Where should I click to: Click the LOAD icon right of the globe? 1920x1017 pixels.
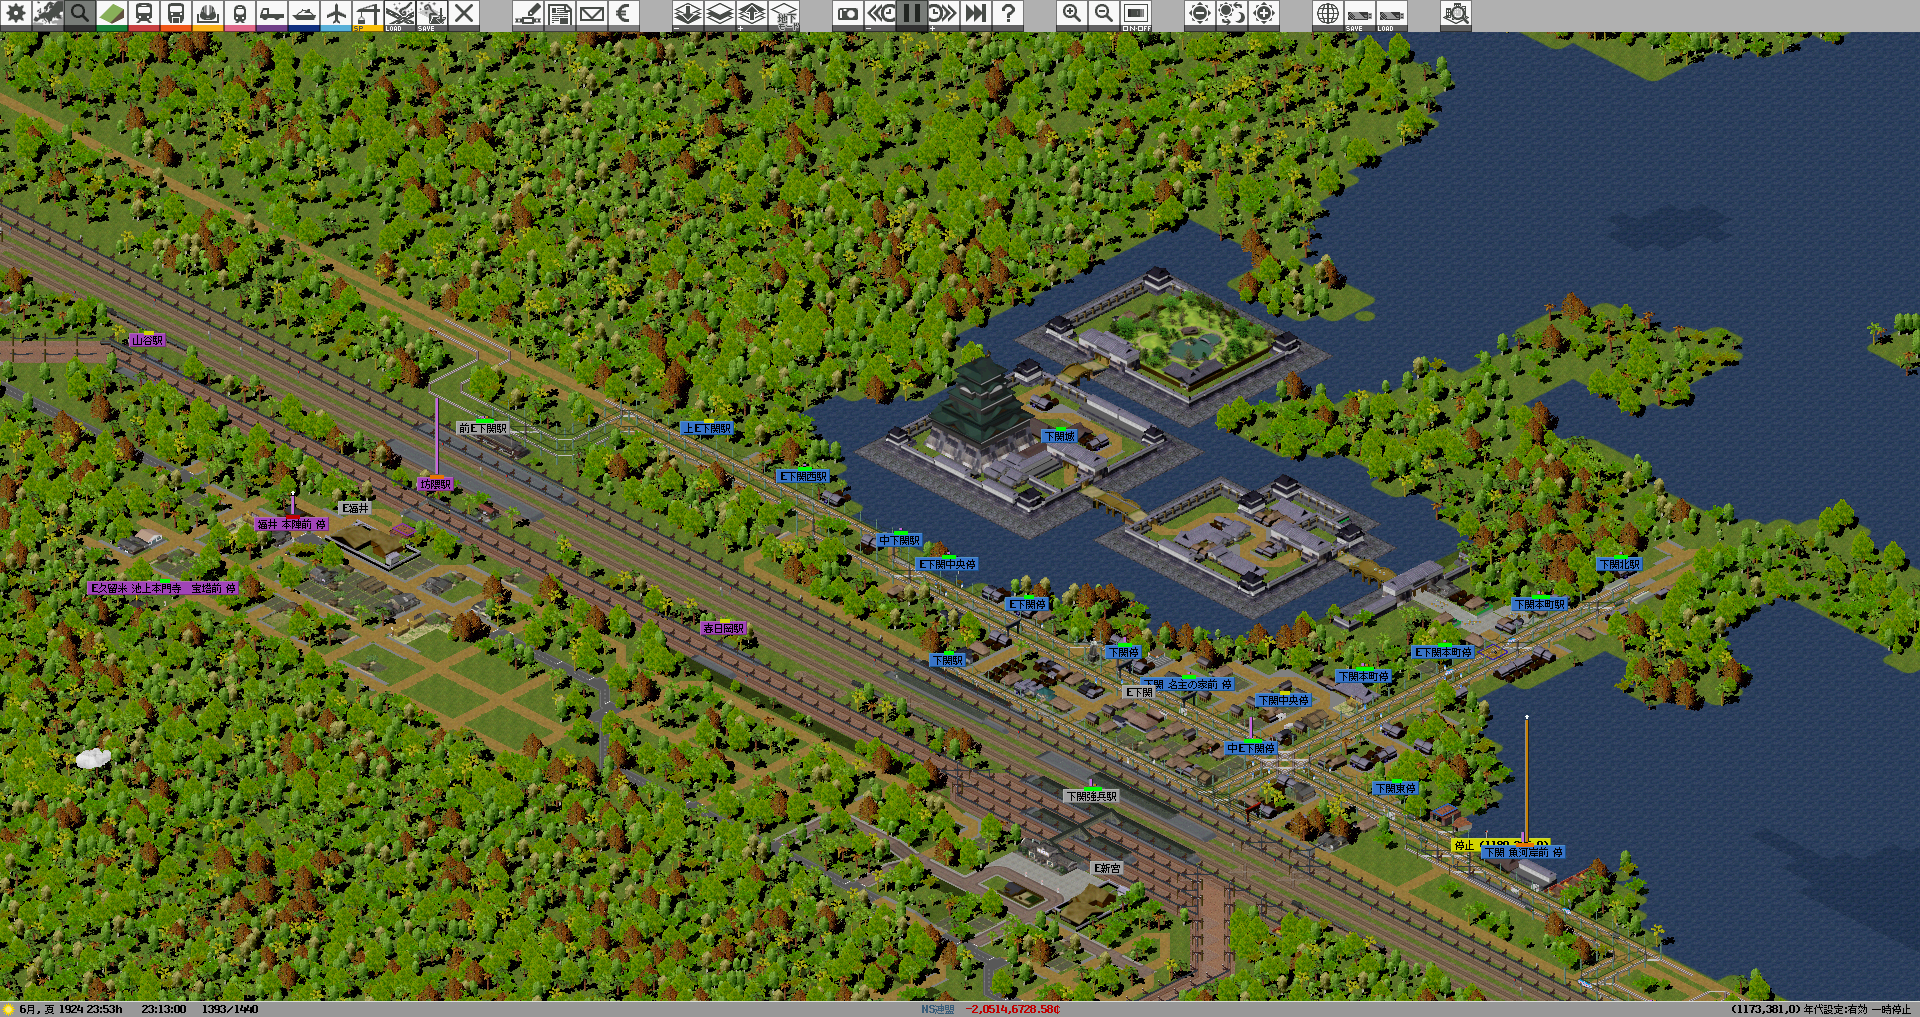pos(1392,14)
